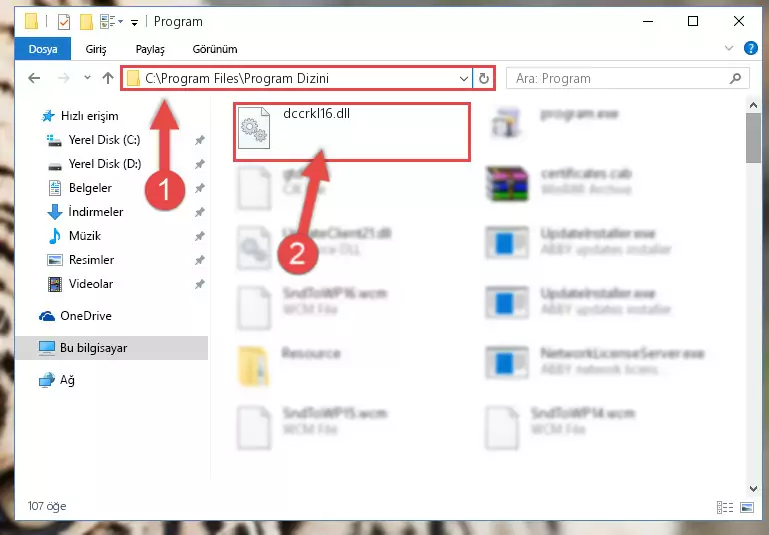Open the Help question mark icon
Viewport: 769px width, 535px height.
[x=751, y=48]
